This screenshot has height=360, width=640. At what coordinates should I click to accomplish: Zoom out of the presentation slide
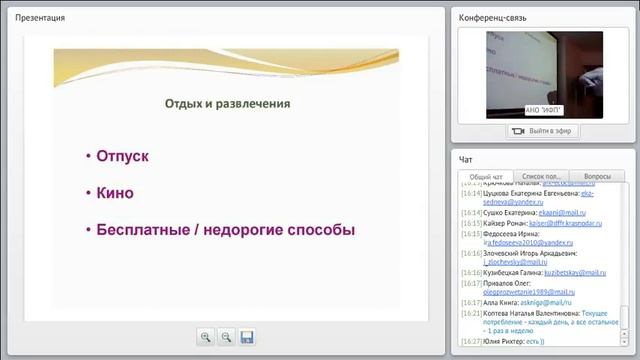click(226, 337)
